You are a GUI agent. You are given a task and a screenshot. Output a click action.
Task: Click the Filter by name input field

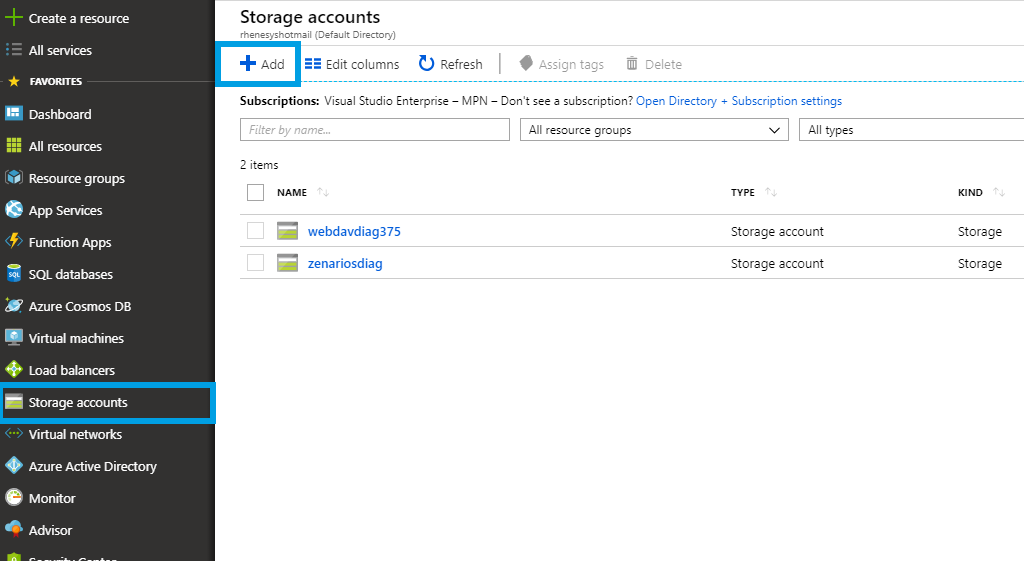click(375, 130)
